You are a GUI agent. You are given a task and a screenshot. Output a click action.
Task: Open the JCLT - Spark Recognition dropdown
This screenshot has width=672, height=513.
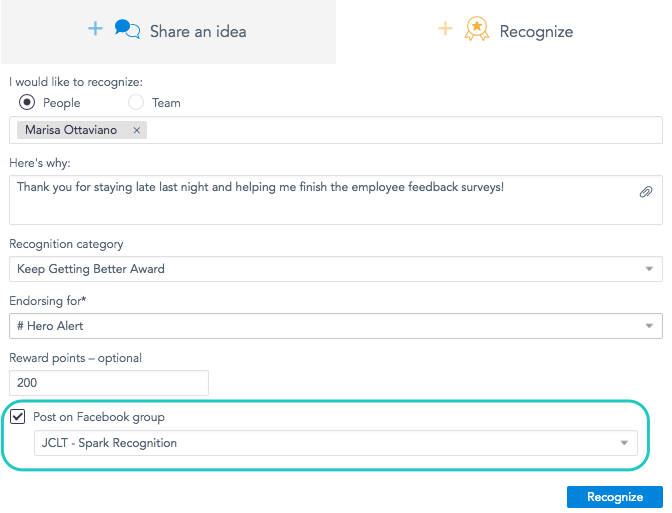click(336, 443)
